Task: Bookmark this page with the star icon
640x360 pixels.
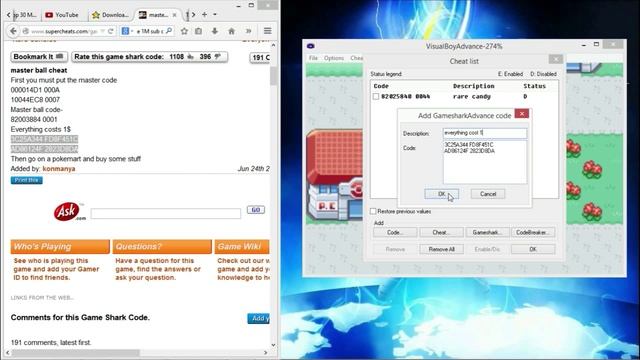Action: tap(184, 31)
